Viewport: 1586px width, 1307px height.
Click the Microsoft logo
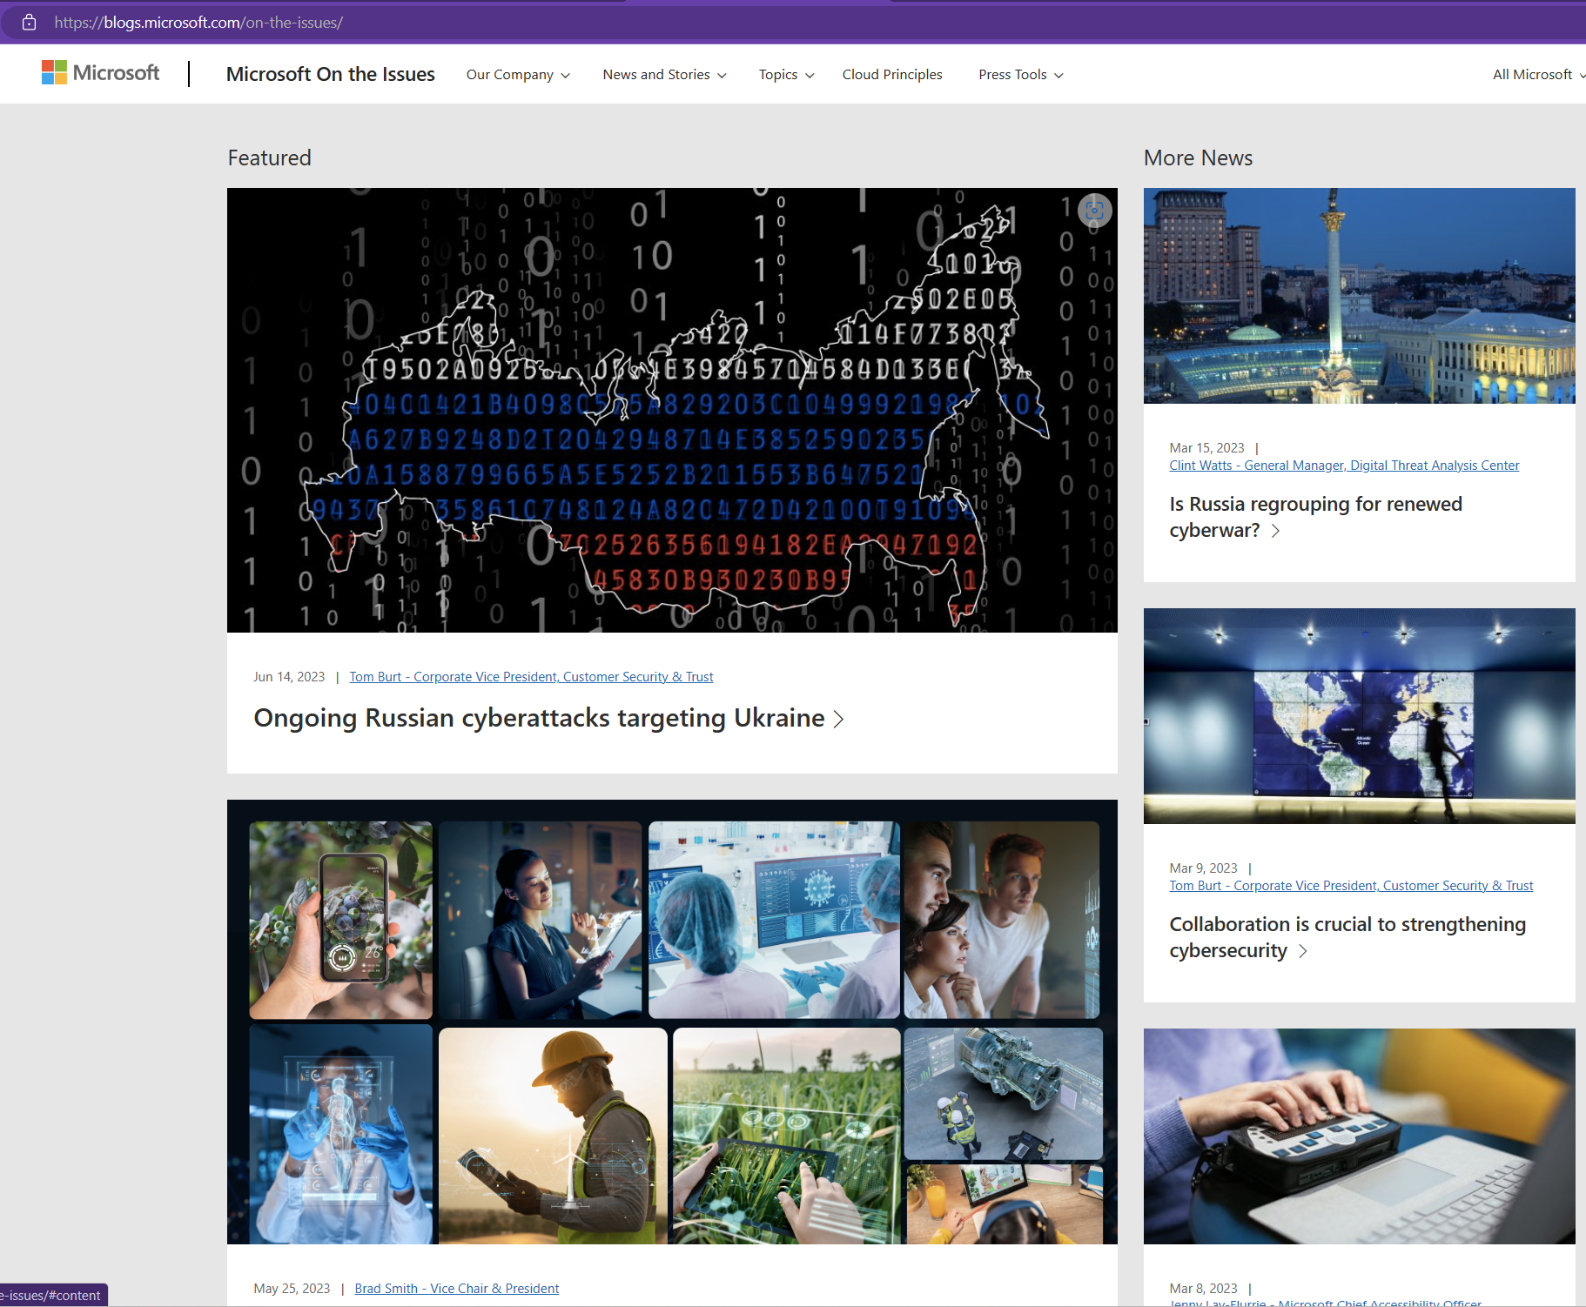coord(100,73)
